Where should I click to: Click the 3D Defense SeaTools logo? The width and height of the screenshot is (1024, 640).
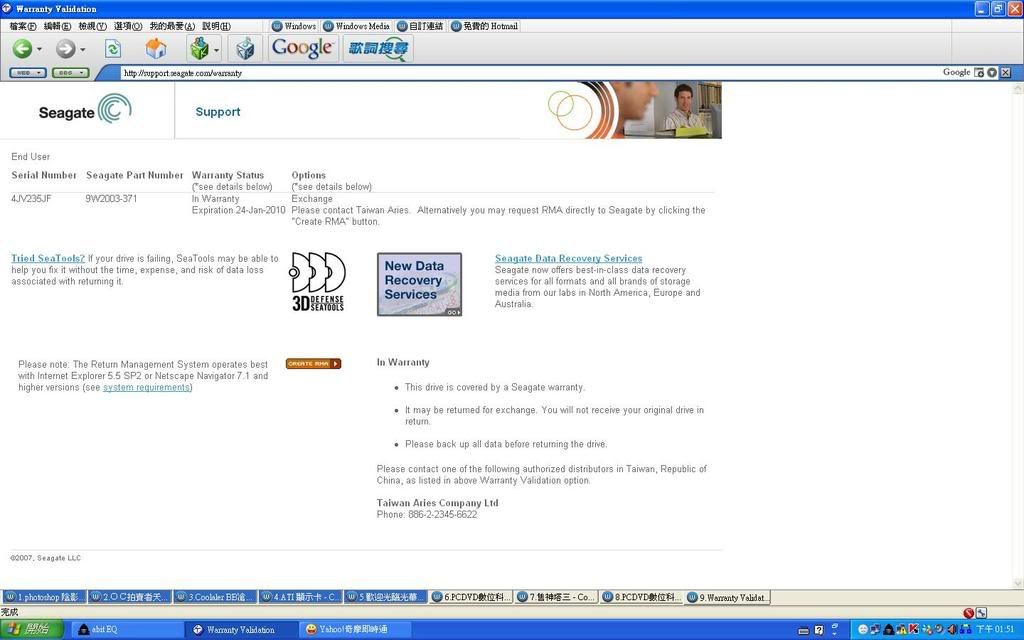pos(317,281)
